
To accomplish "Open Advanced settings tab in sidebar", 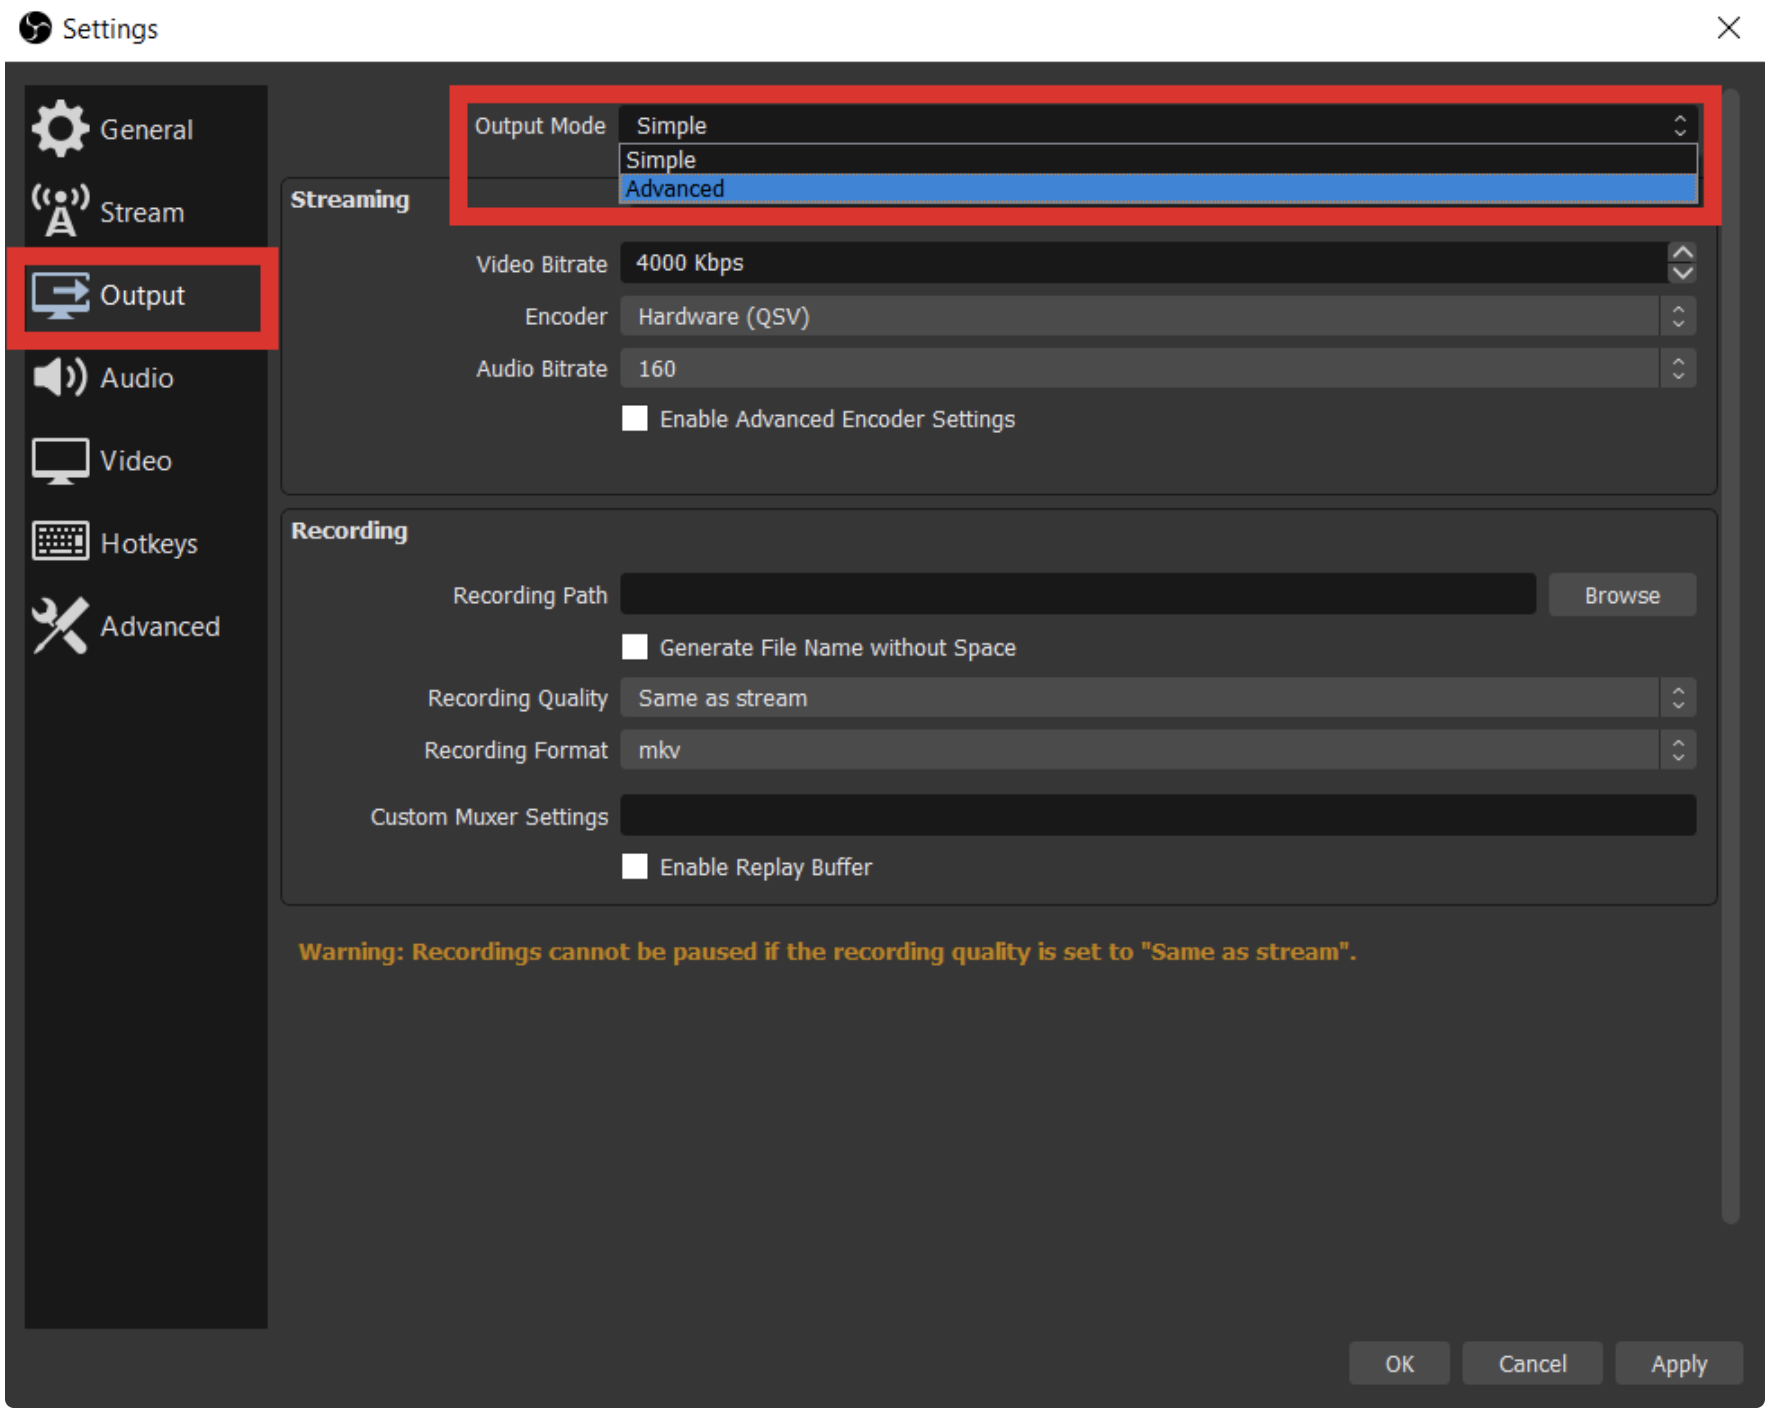I will (146, 626).
